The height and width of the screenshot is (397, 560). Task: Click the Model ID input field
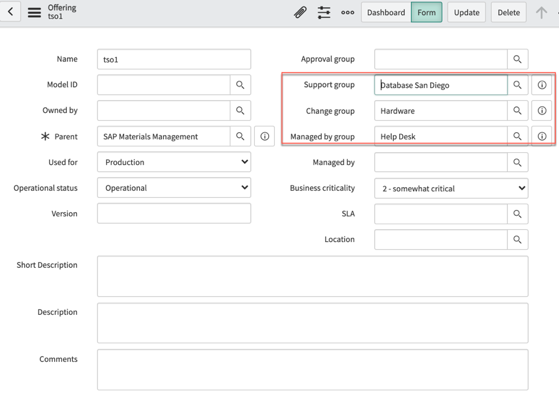(x=164, y=85)
